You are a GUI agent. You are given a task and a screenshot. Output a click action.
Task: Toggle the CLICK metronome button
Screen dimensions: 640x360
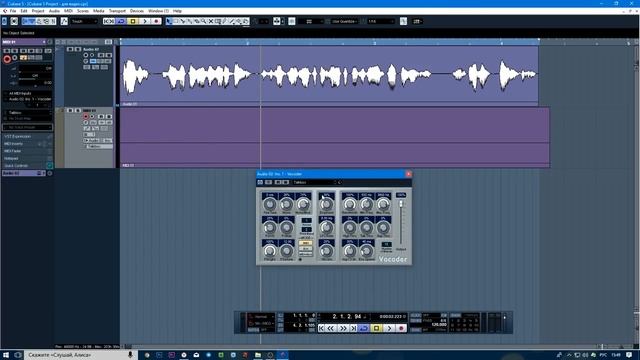pyautogui.click(x=416, y=315)
